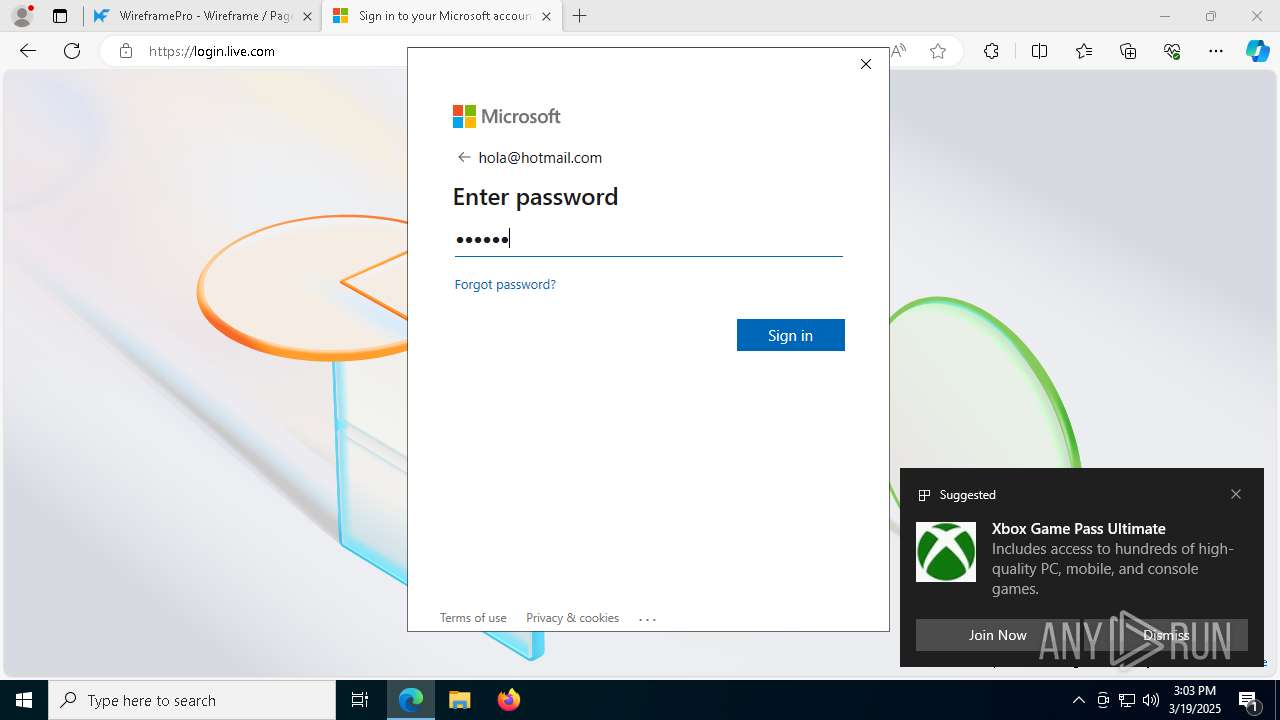Click the Sign in button
The image size is (1280, 720).
click(791, 335)
